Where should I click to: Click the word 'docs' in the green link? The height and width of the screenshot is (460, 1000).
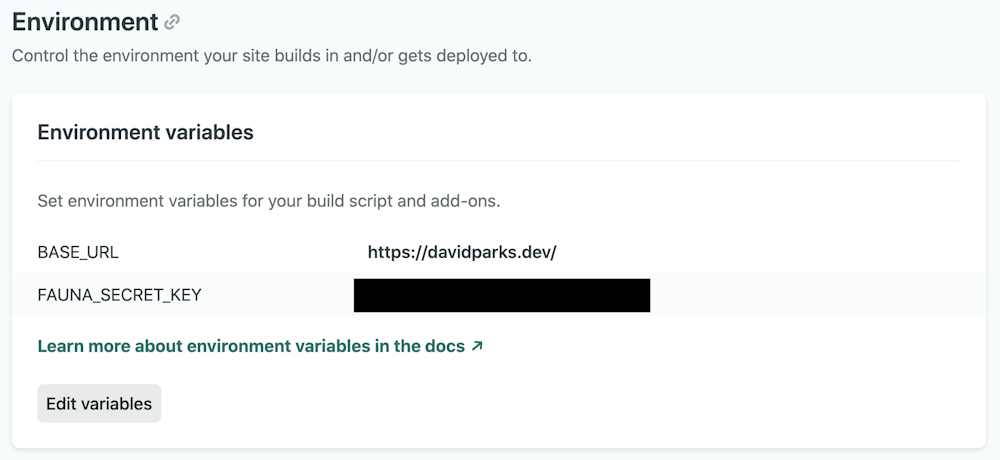click(445, 346)
